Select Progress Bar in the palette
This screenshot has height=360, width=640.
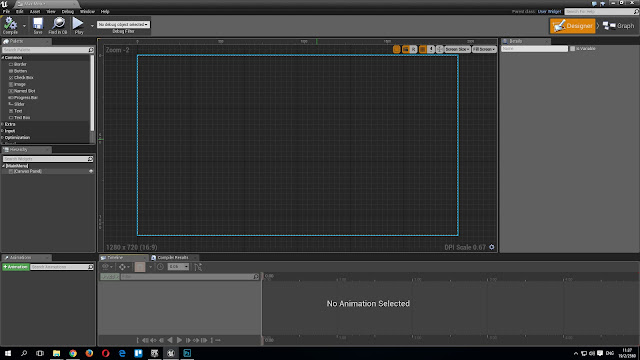click(x=25, y=98)
